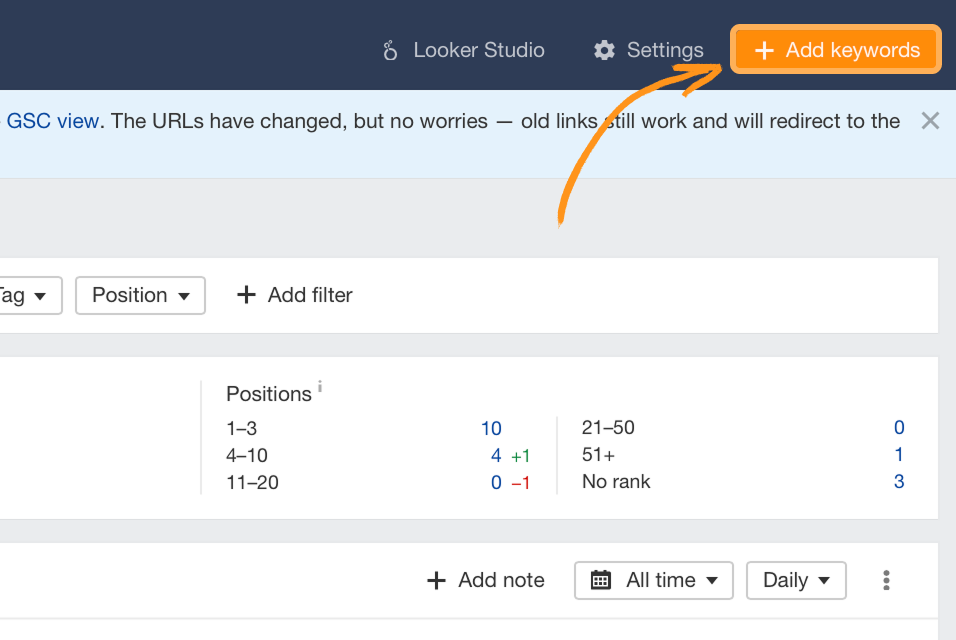Expand the All time date range selector
The width and height of the screenshot is (956, 640).
tap(654, 580)
